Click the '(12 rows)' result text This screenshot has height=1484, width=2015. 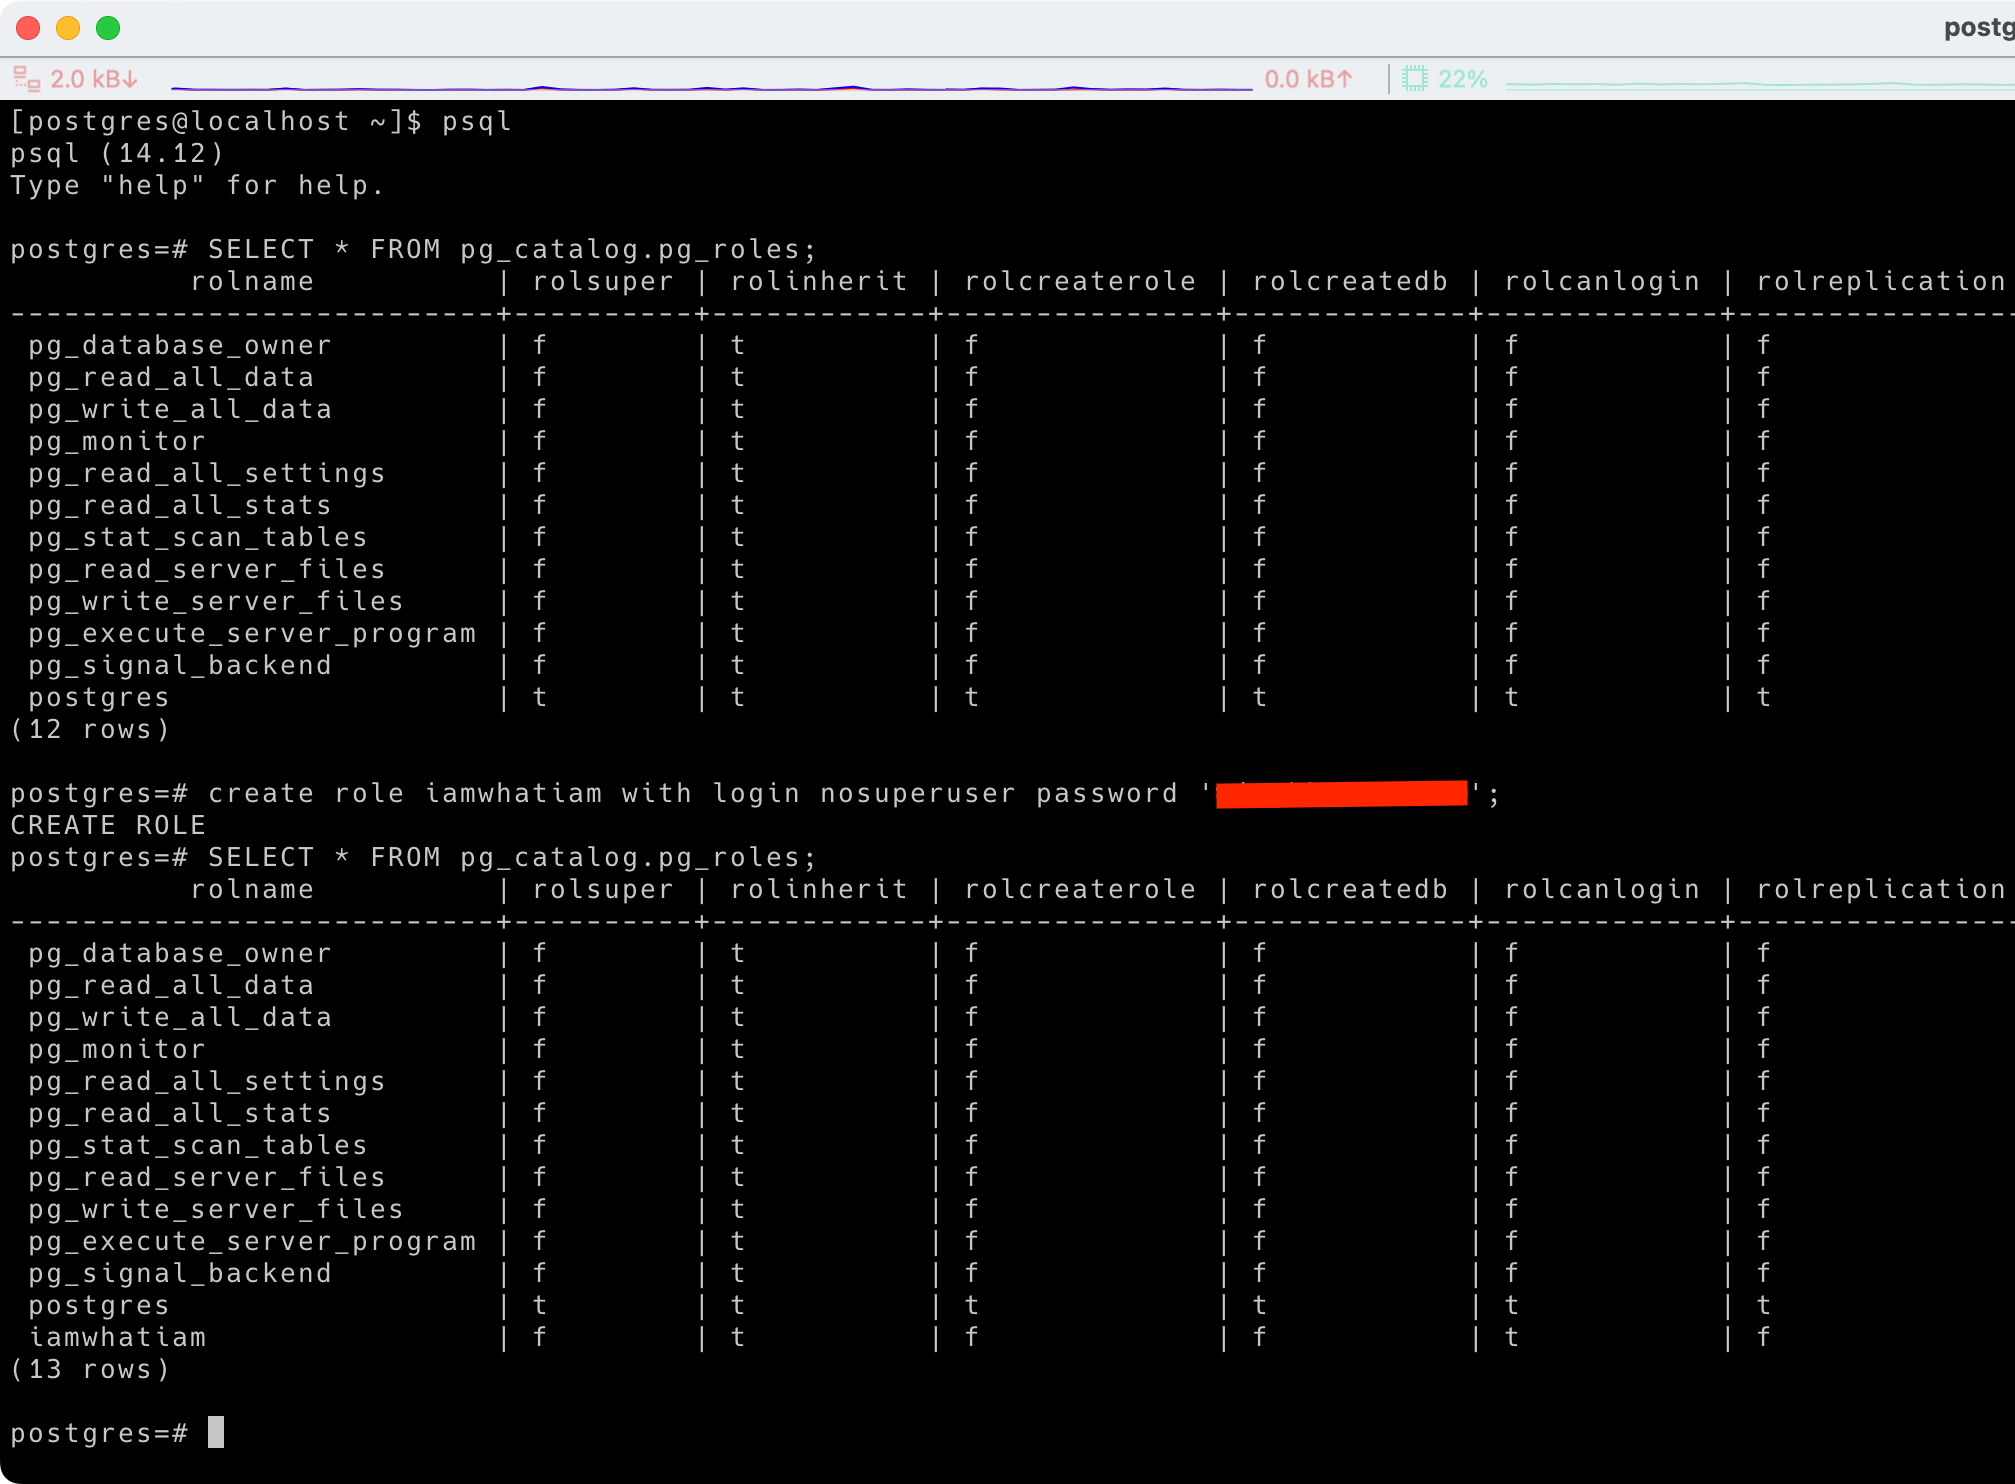tap(90, 729)
